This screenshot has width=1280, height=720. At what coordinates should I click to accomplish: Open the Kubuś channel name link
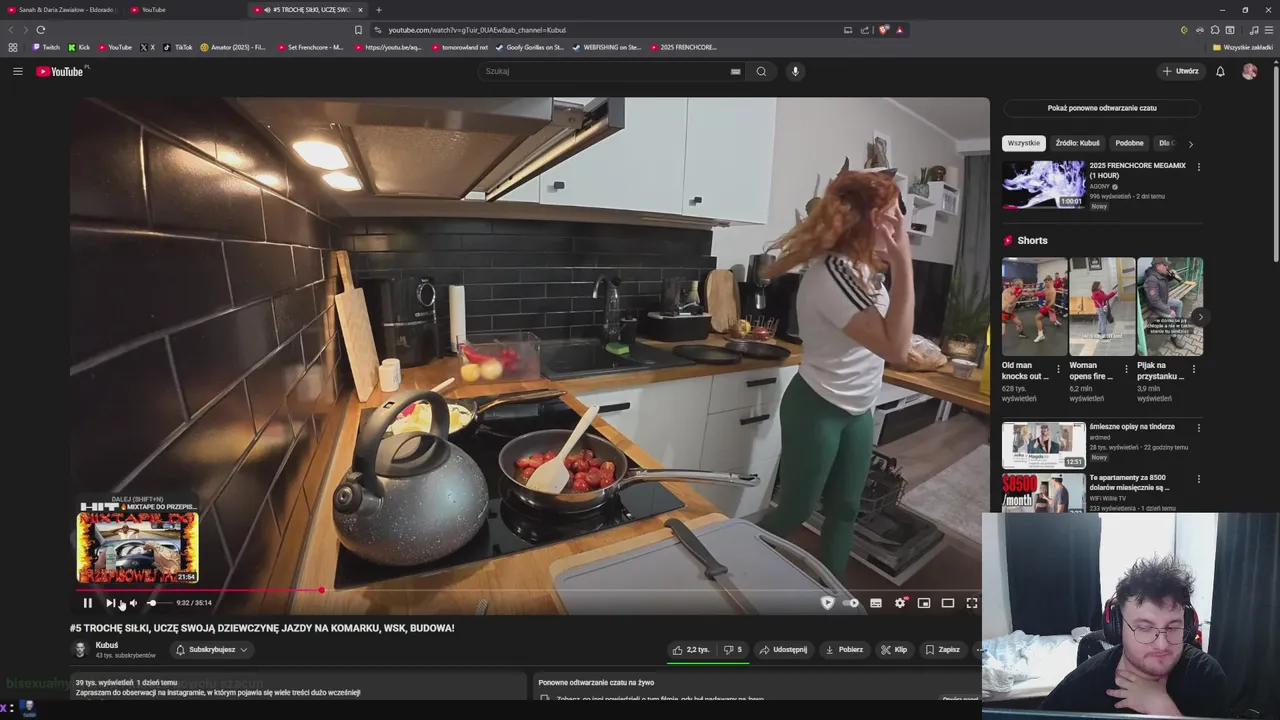106,645
